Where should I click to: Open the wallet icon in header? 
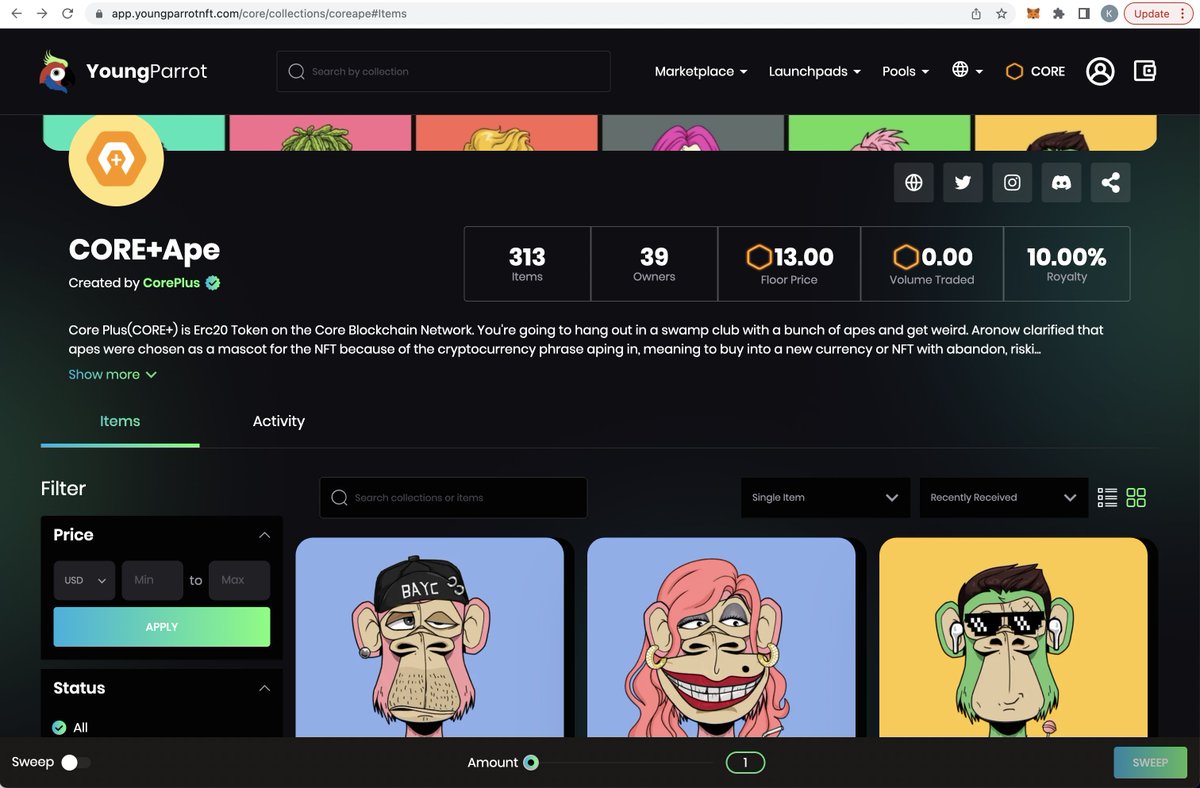click(x=1145, y=71)
